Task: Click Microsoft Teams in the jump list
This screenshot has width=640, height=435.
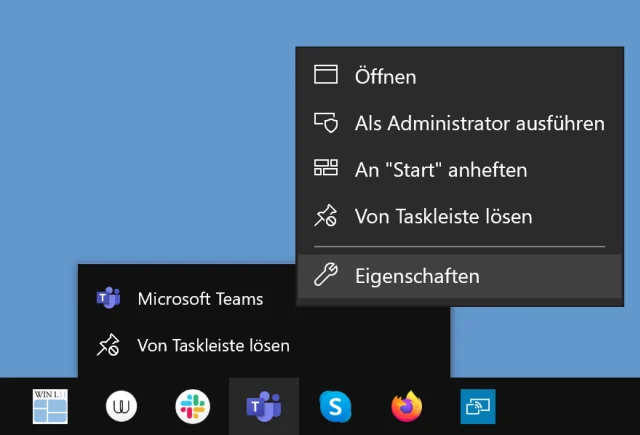Action: pos(187,299)
